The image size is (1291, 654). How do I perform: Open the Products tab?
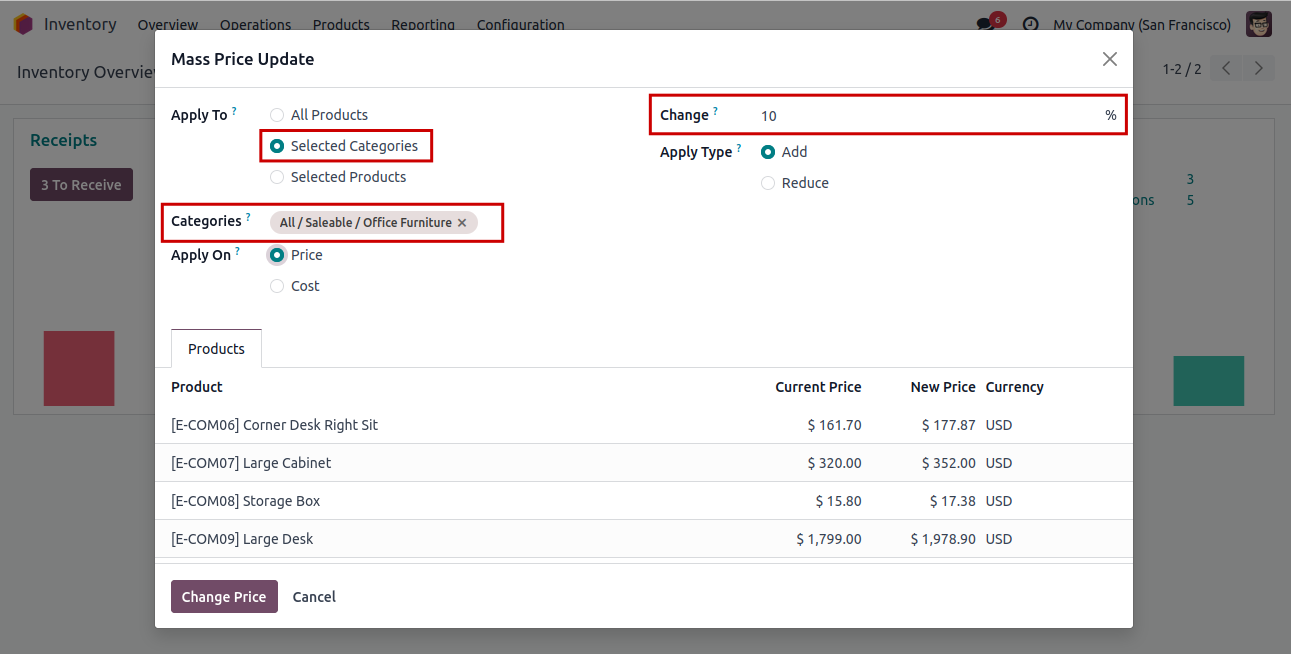click(x=216, y=349)
